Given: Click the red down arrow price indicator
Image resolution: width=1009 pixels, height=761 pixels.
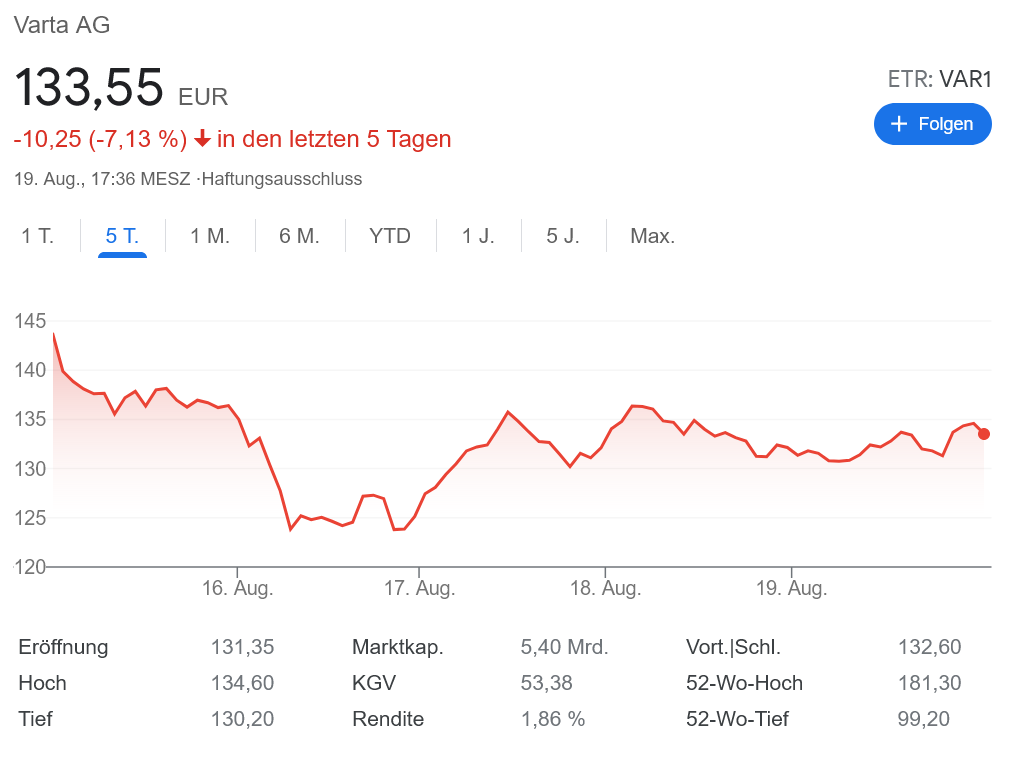Looking at the screenshot, I should 202,139.
